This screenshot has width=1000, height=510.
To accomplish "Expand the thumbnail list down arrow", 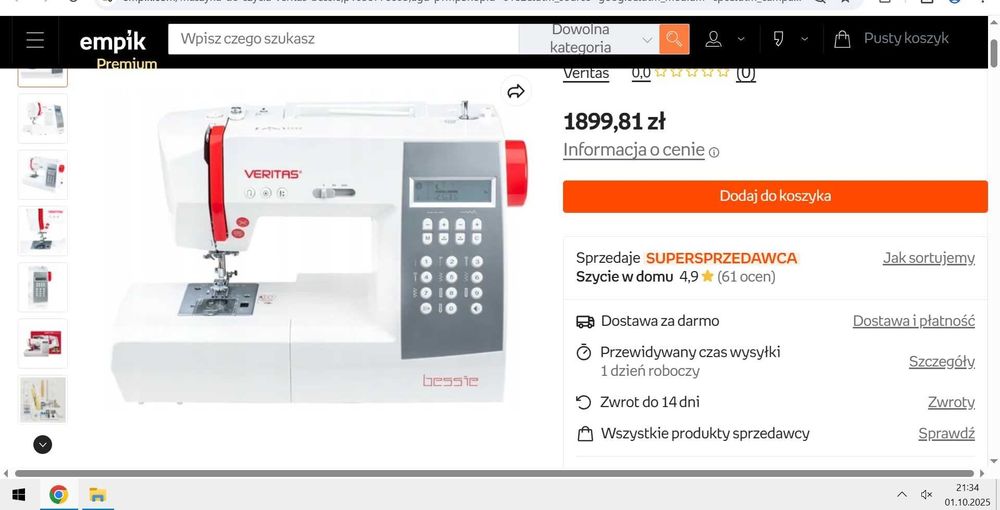I will 43,444.
